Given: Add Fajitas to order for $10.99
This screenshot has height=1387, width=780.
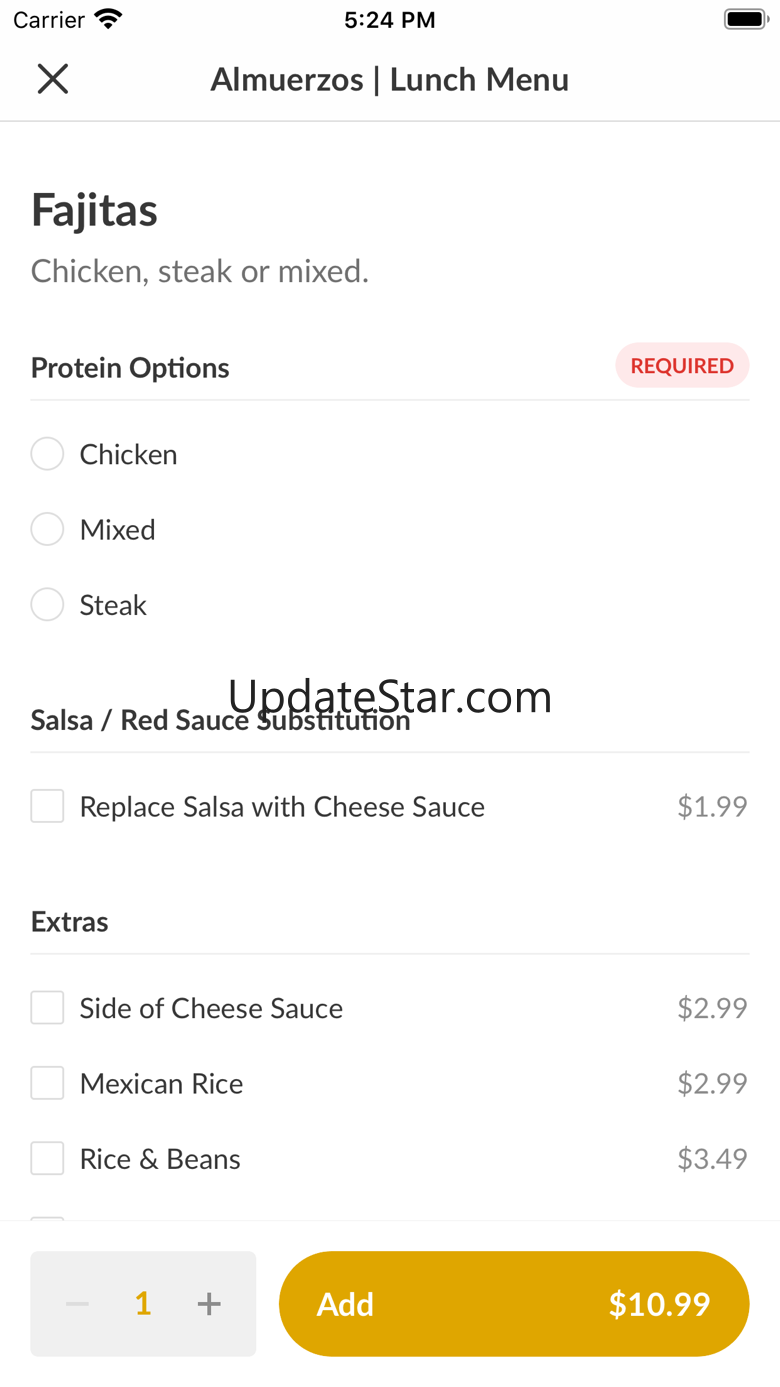Looking at the screenshot, I should (514, 1304).
